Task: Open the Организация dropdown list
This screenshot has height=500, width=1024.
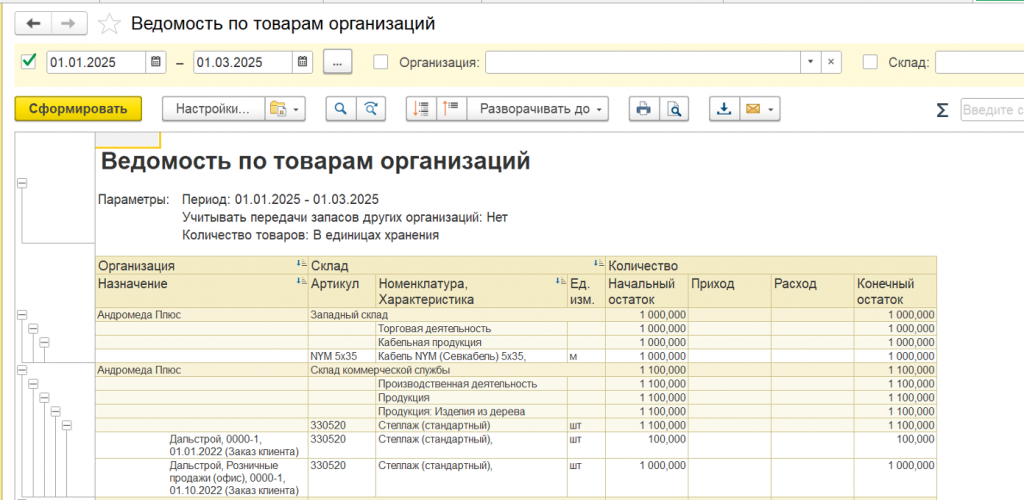Action: tap(810, 62)
